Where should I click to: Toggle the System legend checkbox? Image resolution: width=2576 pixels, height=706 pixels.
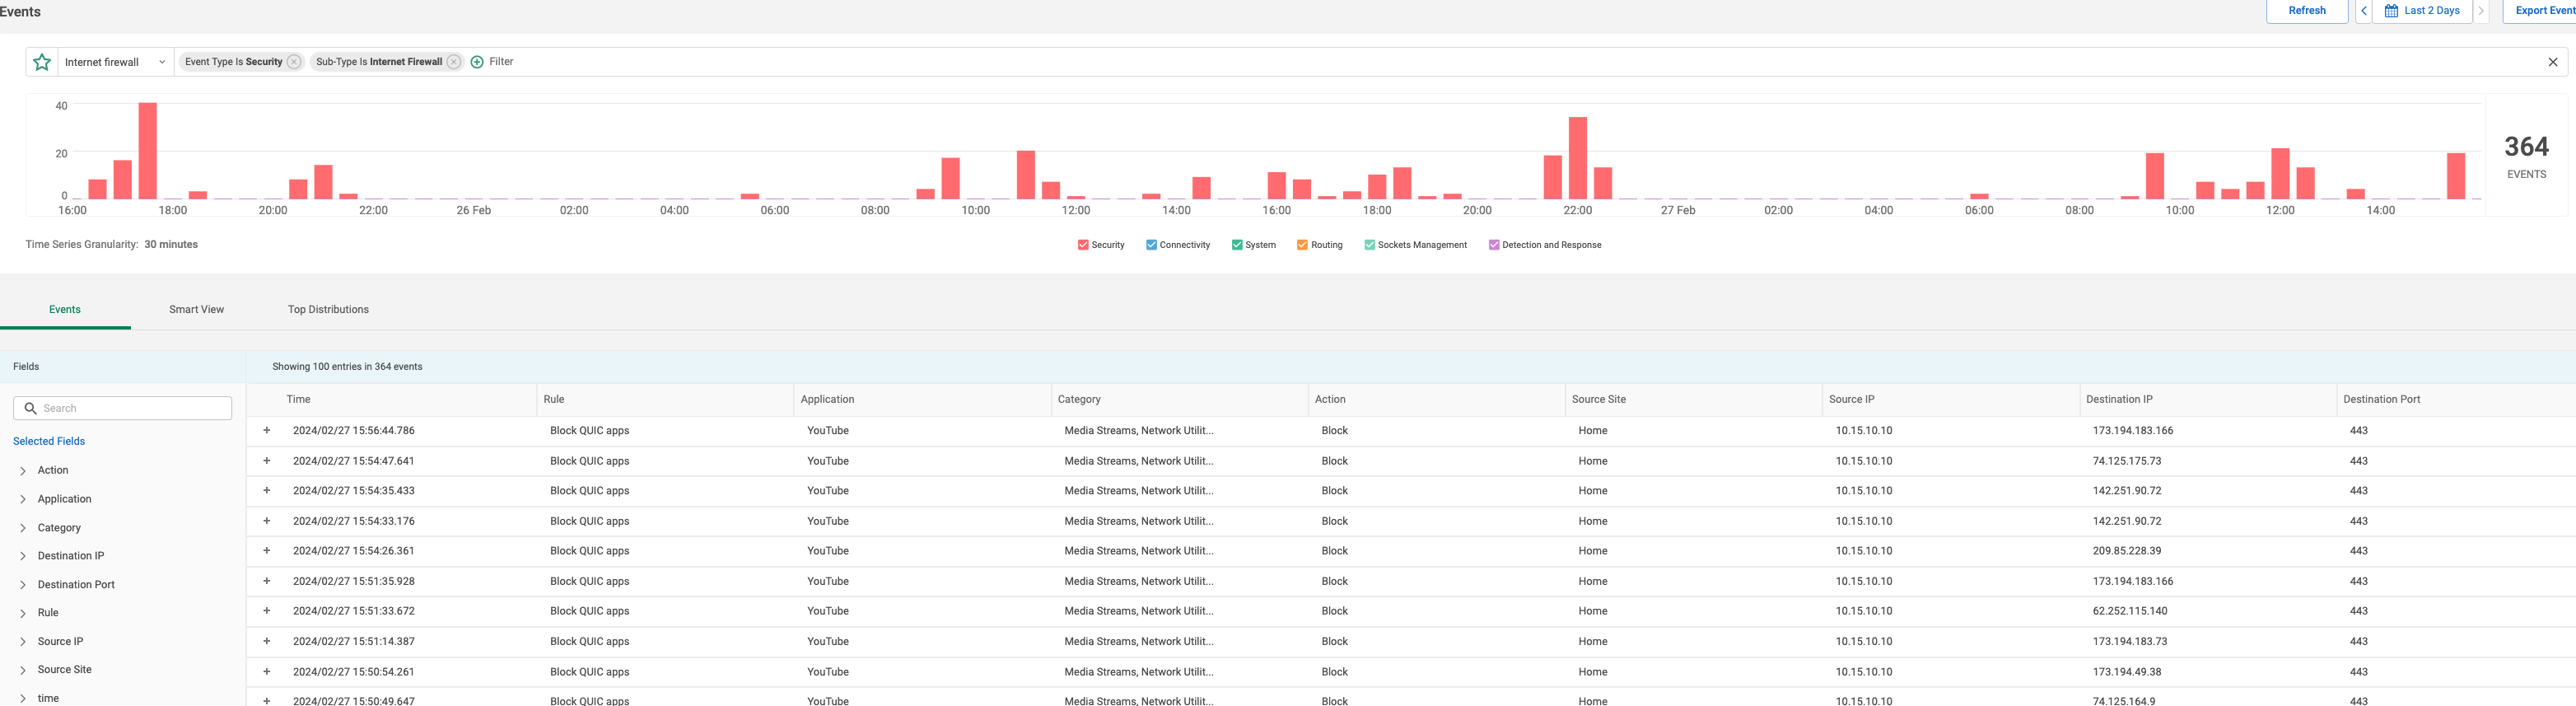click(1237, 245)
